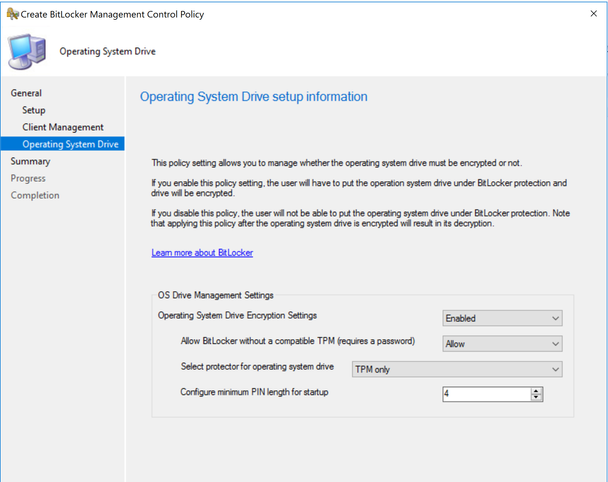608x482 pixels.
Task: Click the Progress step
Action: pyautogui.click(x=28, y=178)
